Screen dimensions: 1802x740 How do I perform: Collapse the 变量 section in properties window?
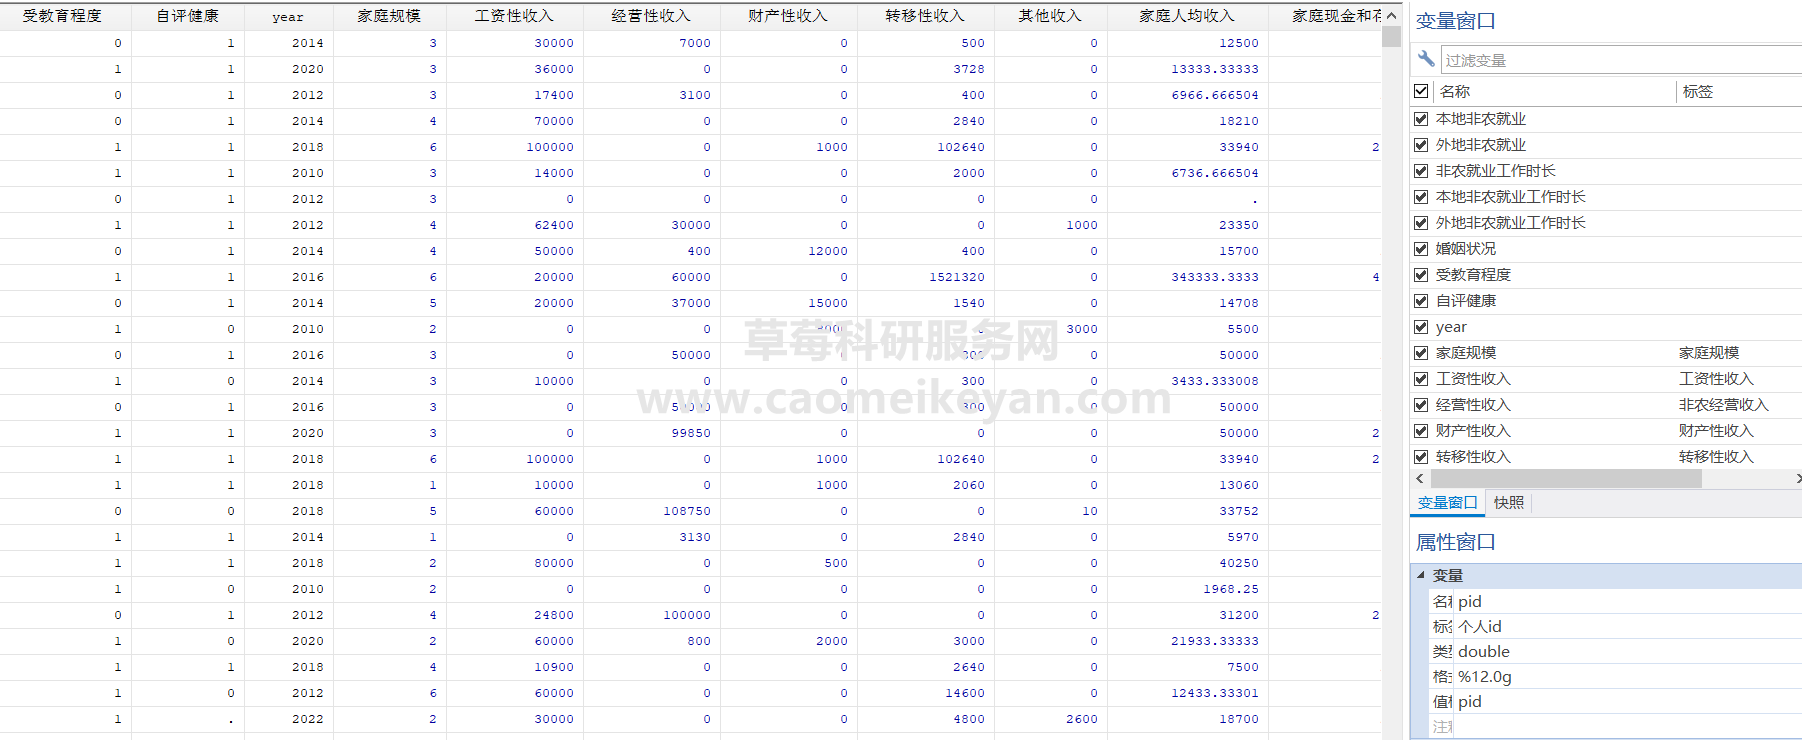pyautogui.click(x=1421, y=575)
